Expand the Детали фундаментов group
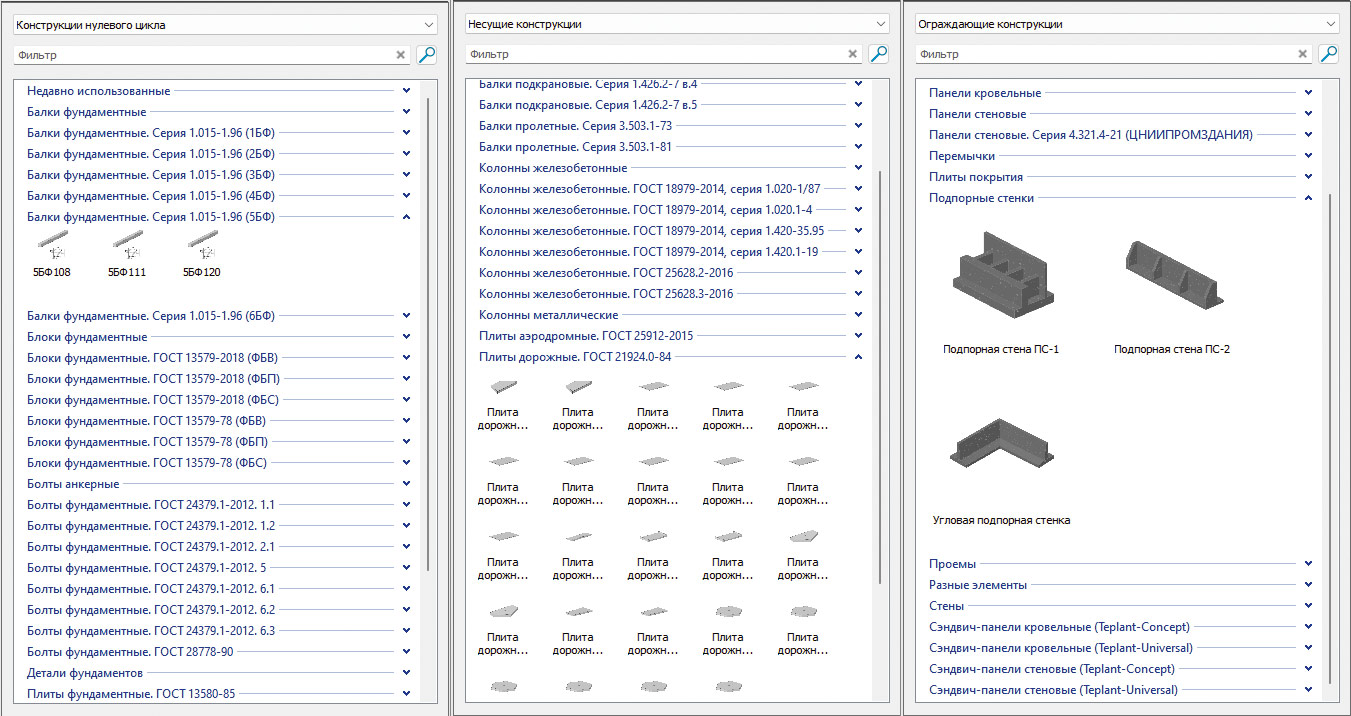 click(x=407, y=673)
